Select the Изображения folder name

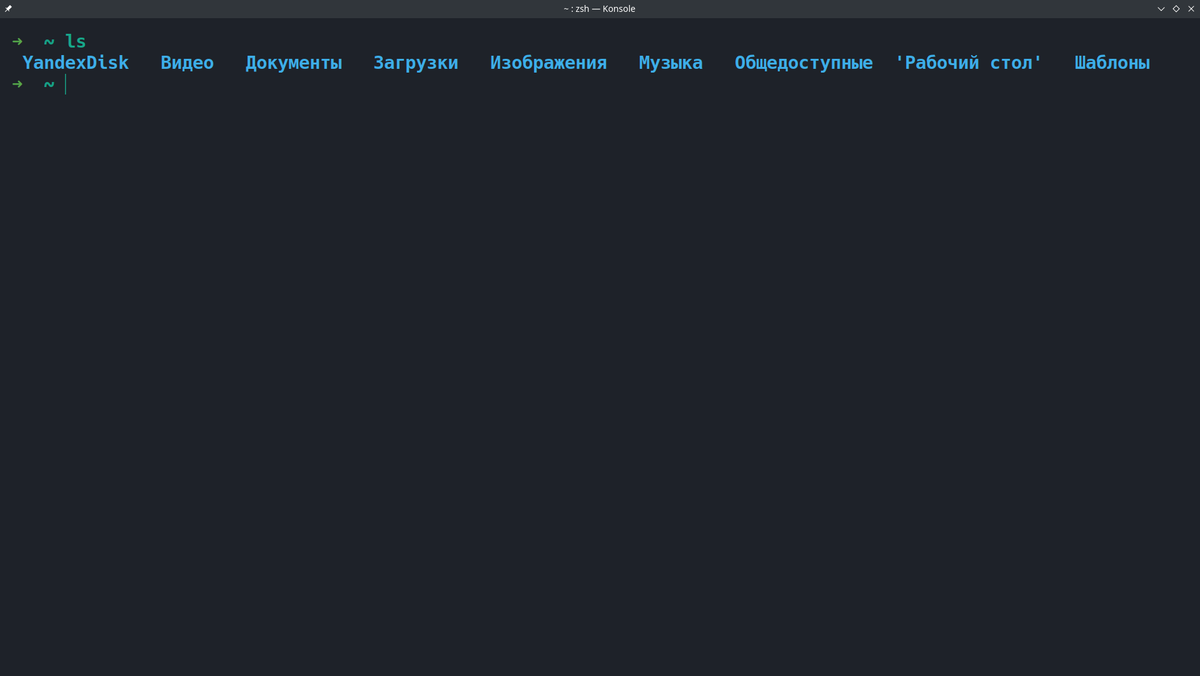[548, 62]
